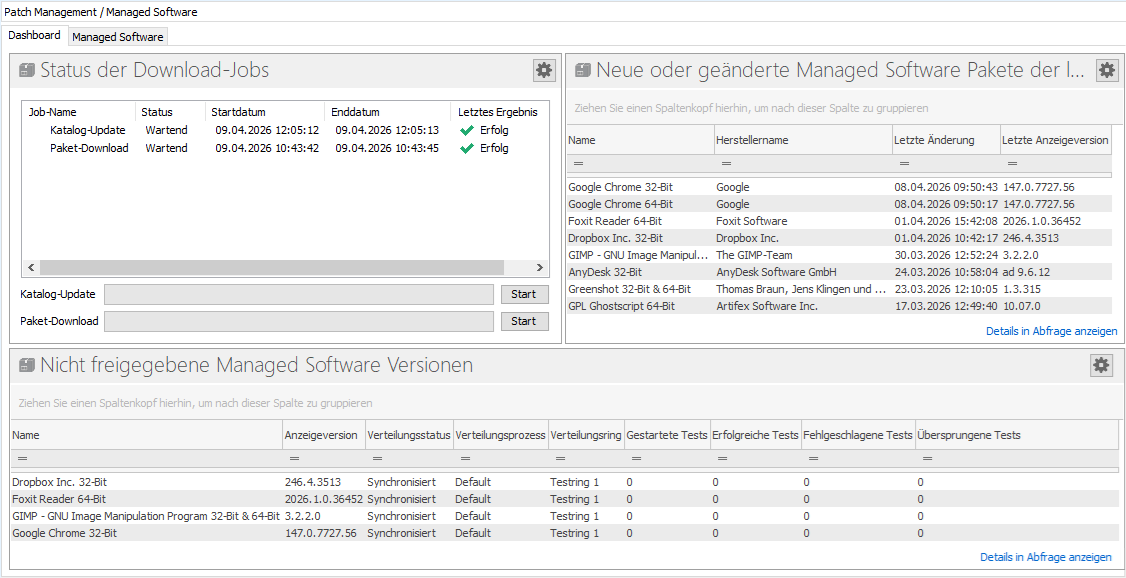Select Foxit Reader 64-Bit in packages list
This screenshot has width=1126, height=578.
[839, 221]
